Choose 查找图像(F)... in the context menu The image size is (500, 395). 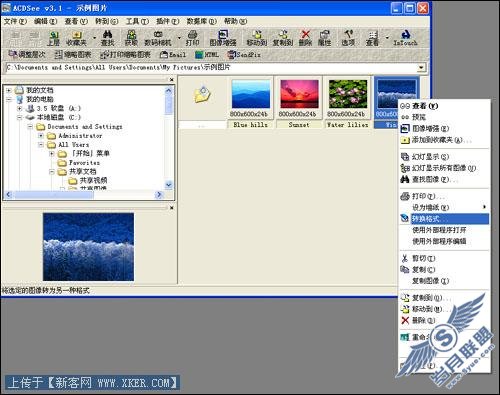point(444,179)
